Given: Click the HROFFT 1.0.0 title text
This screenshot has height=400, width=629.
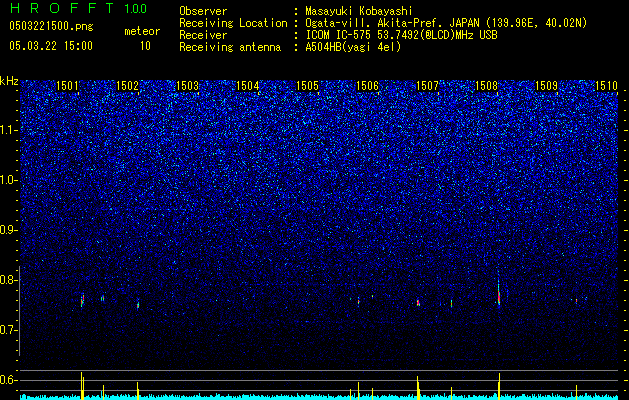Looking at the screenshot, I should point(78,8).
